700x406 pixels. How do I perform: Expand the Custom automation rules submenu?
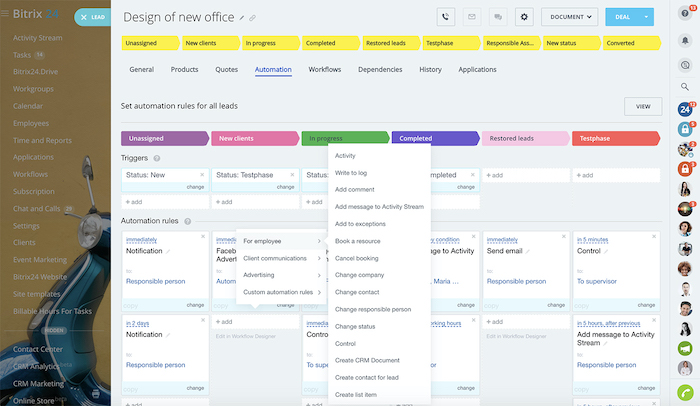click(x=281, y=292)
